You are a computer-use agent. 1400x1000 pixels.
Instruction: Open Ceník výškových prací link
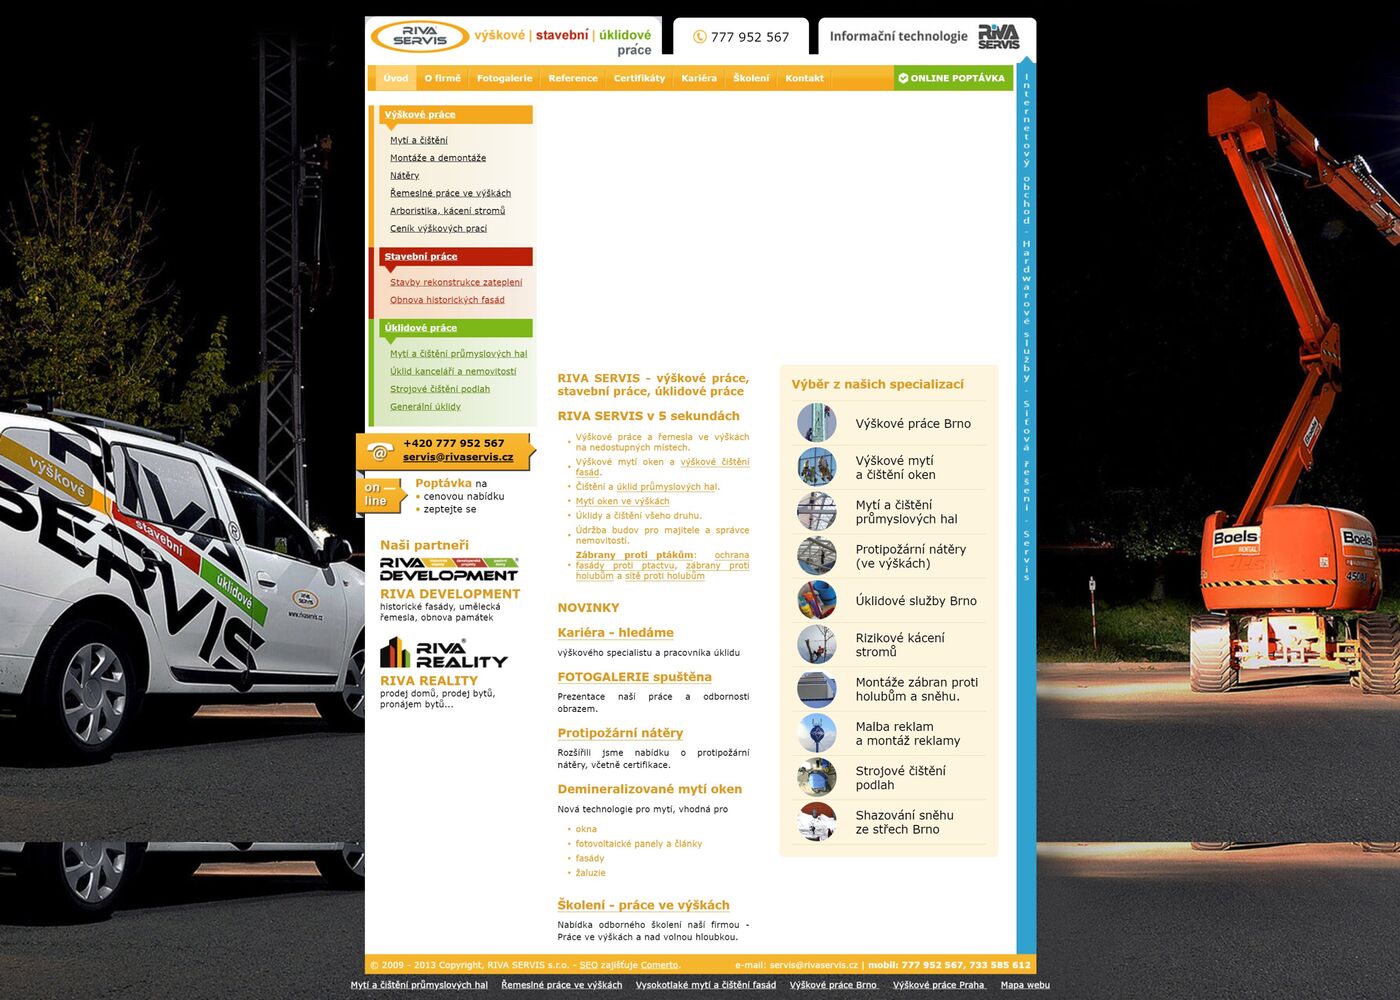pos(438,228)
